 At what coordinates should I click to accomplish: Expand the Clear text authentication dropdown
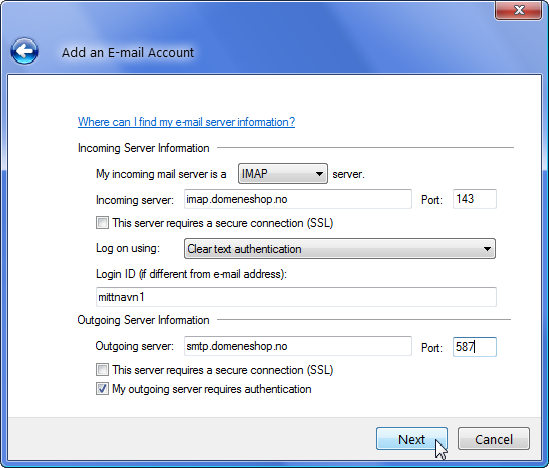pyautogui.click(x=340, y=249)
